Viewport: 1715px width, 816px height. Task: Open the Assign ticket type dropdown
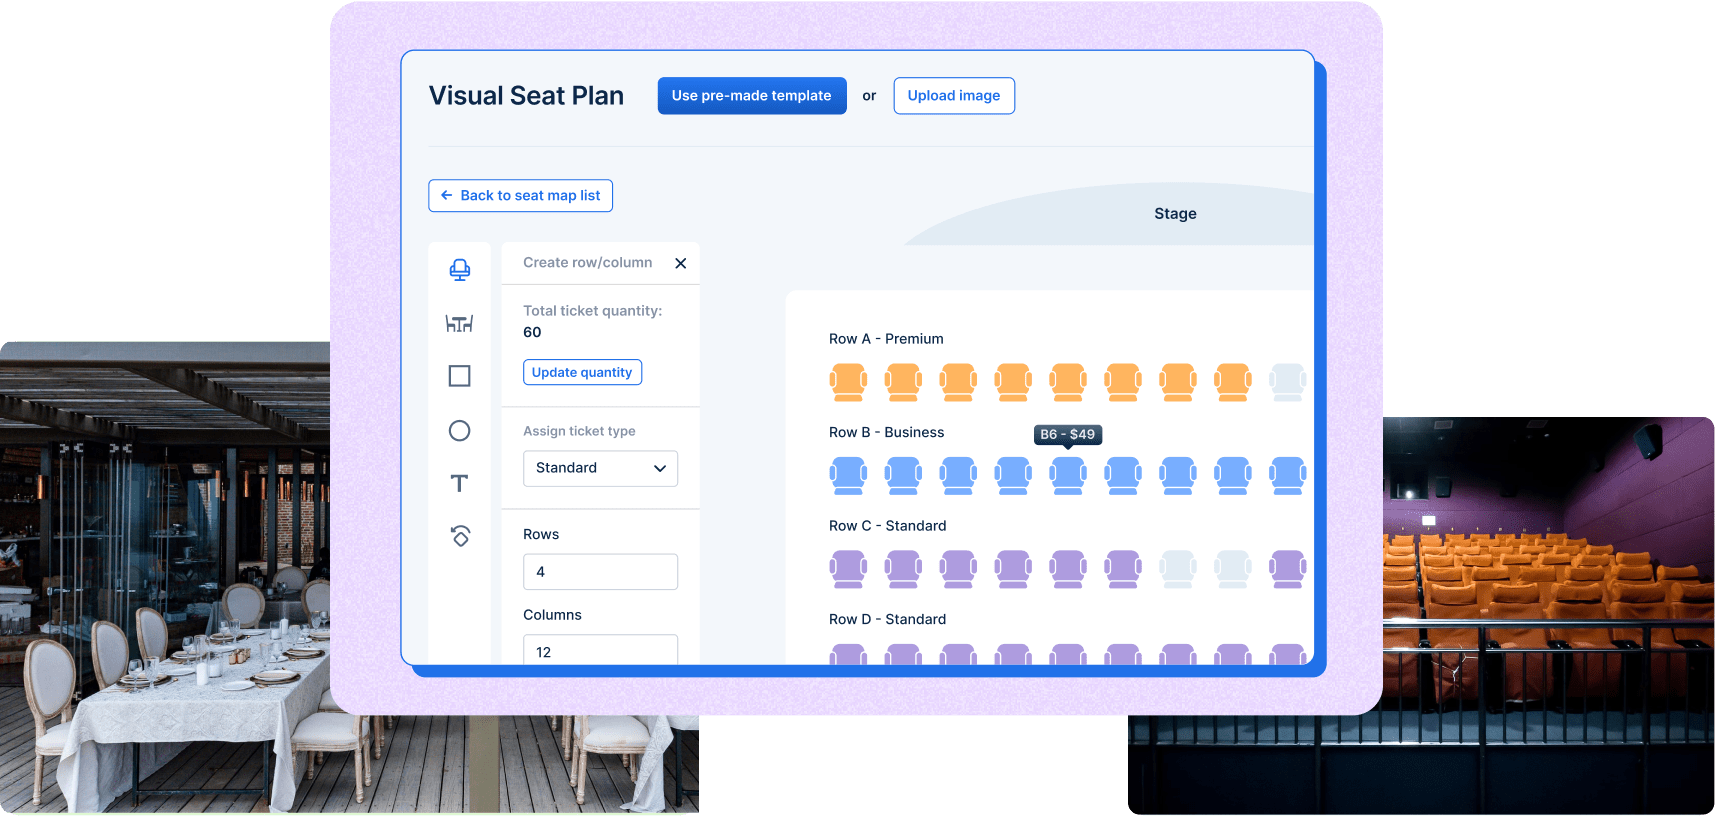pyautogui.click(x=600, y=468)
